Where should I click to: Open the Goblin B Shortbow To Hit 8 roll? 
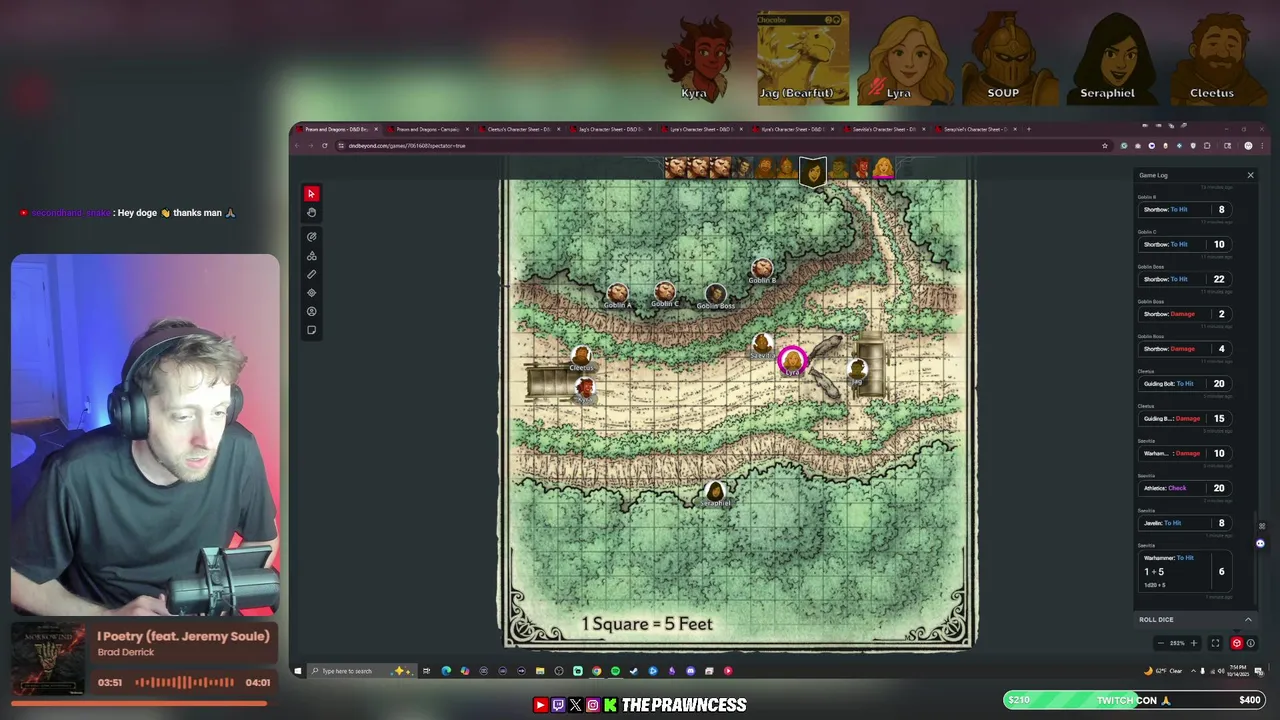coord(1184,209)
